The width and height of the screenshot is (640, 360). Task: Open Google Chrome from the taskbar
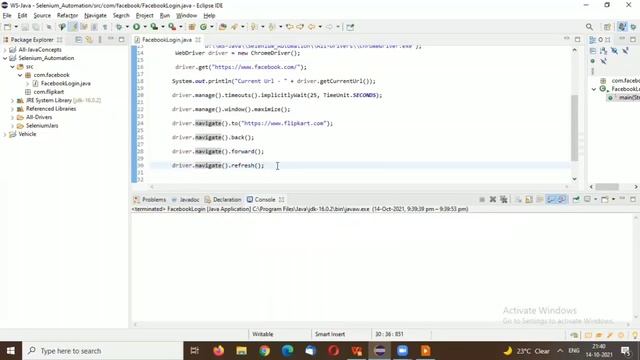[x=264, y=351]
